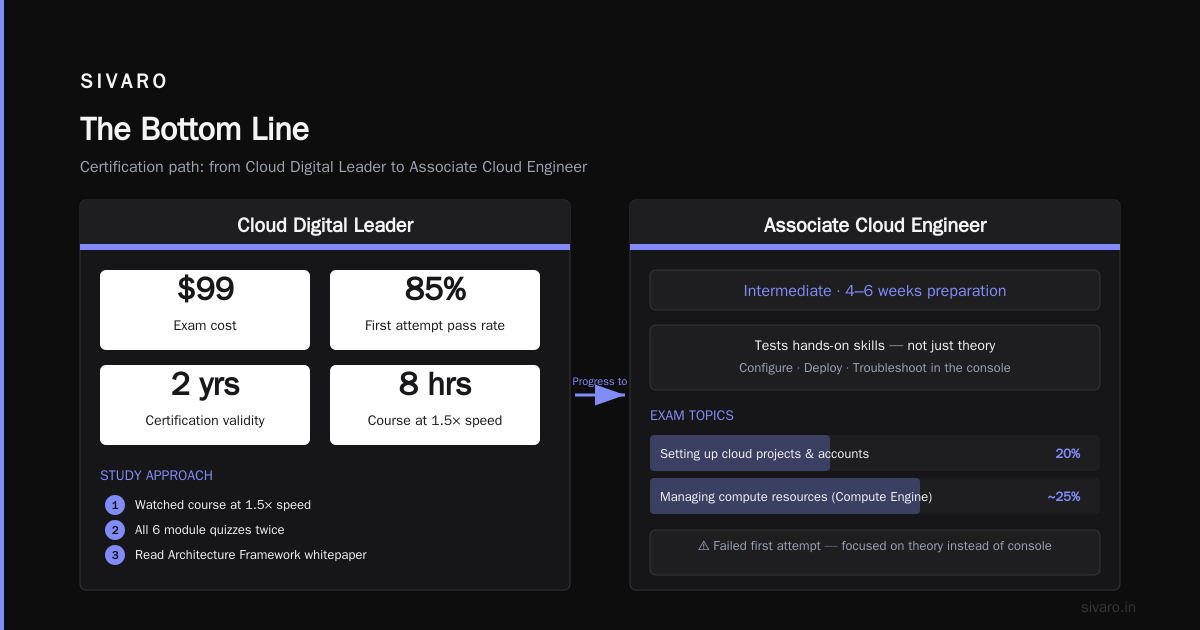Image resolution: width=1200 pixels, height=630 pixels.
Task: Click the Associate Cloud Engineer header
Action: click(875, 225)
